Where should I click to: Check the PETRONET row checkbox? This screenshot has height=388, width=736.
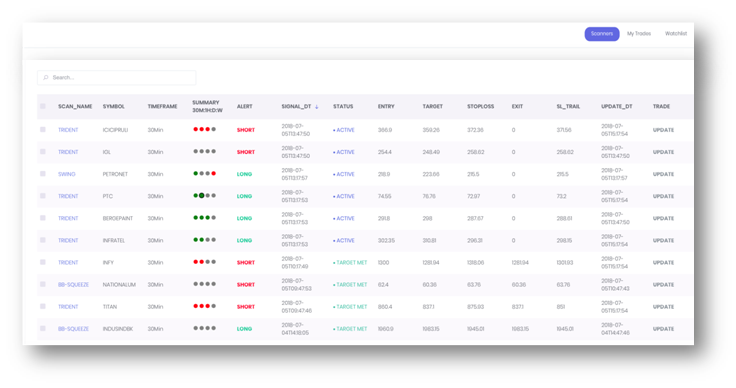tap(43, 174)
